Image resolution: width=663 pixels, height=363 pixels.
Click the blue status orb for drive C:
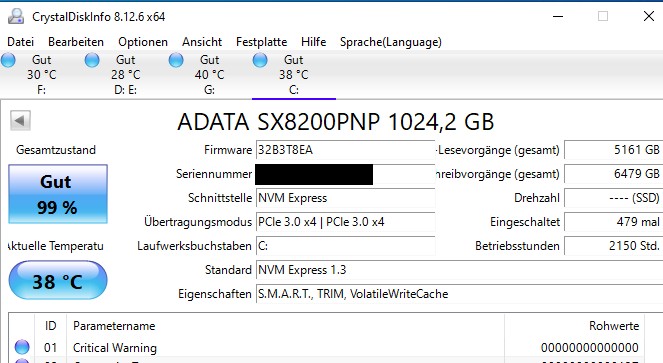[x=260, y=60]
